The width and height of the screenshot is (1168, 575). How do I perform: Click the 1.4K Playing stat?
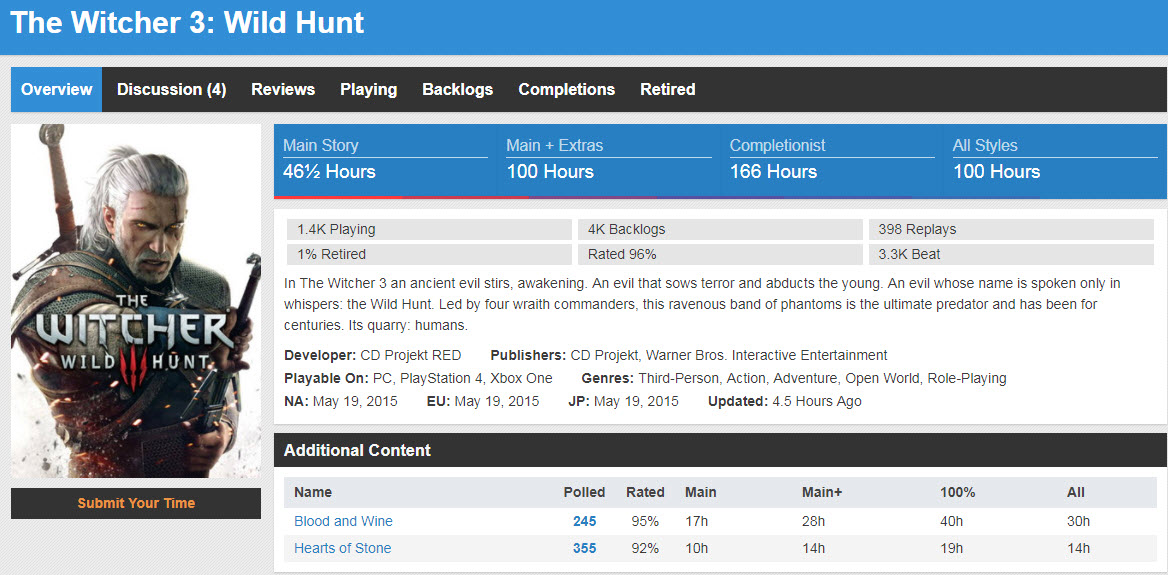coord(429,229)
